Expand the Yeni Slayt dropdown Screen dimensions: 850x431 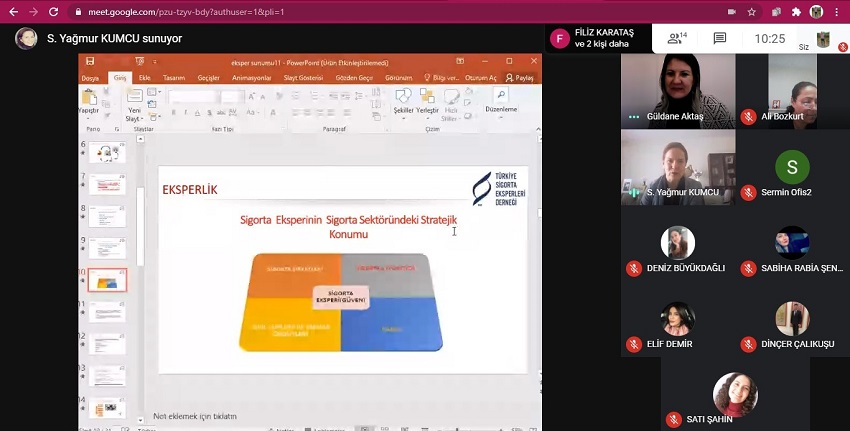coord(134,118)
